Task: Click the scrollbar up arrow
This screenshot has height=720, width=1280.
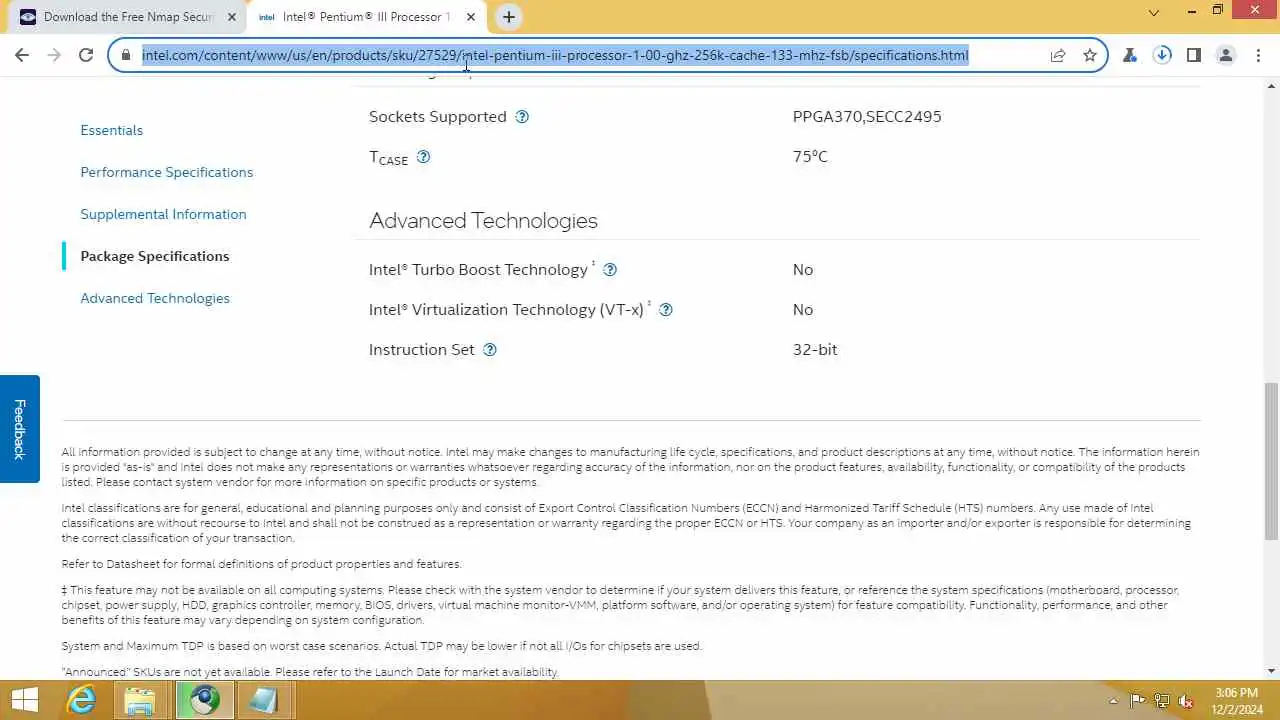Action: pos(1271,87)
